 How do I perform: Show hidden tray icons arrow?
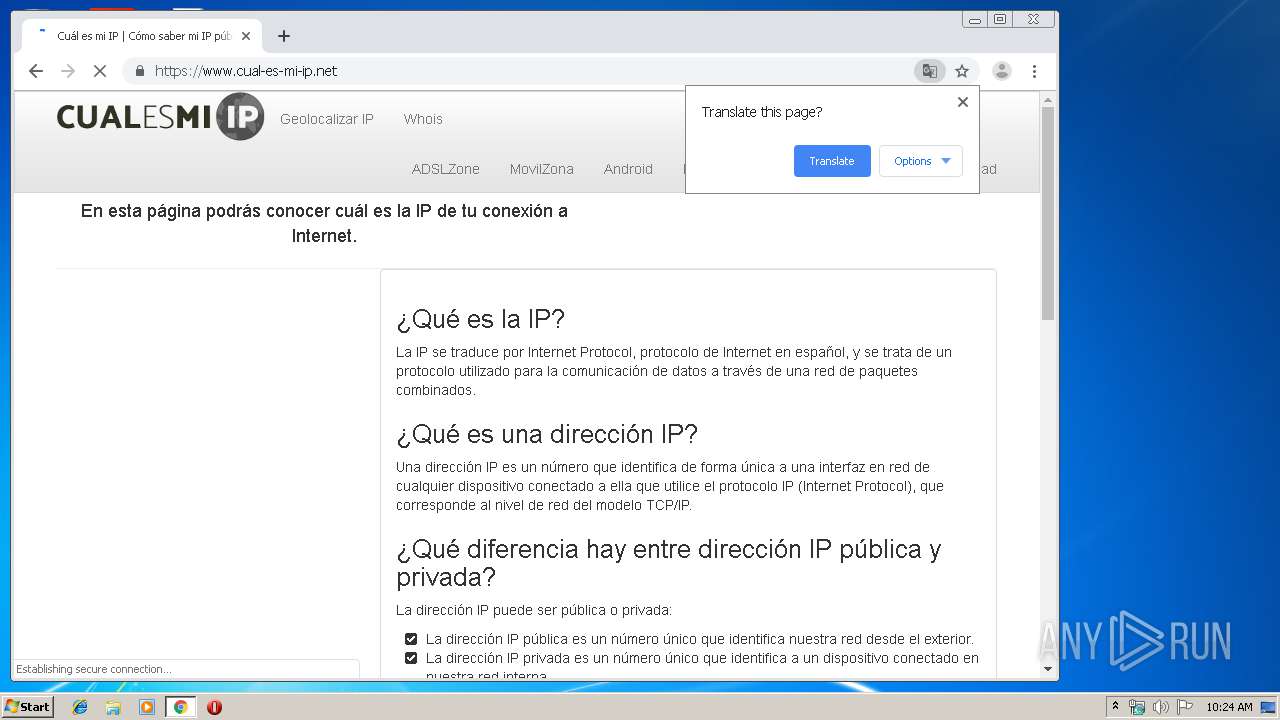[x=1116, y=707]
